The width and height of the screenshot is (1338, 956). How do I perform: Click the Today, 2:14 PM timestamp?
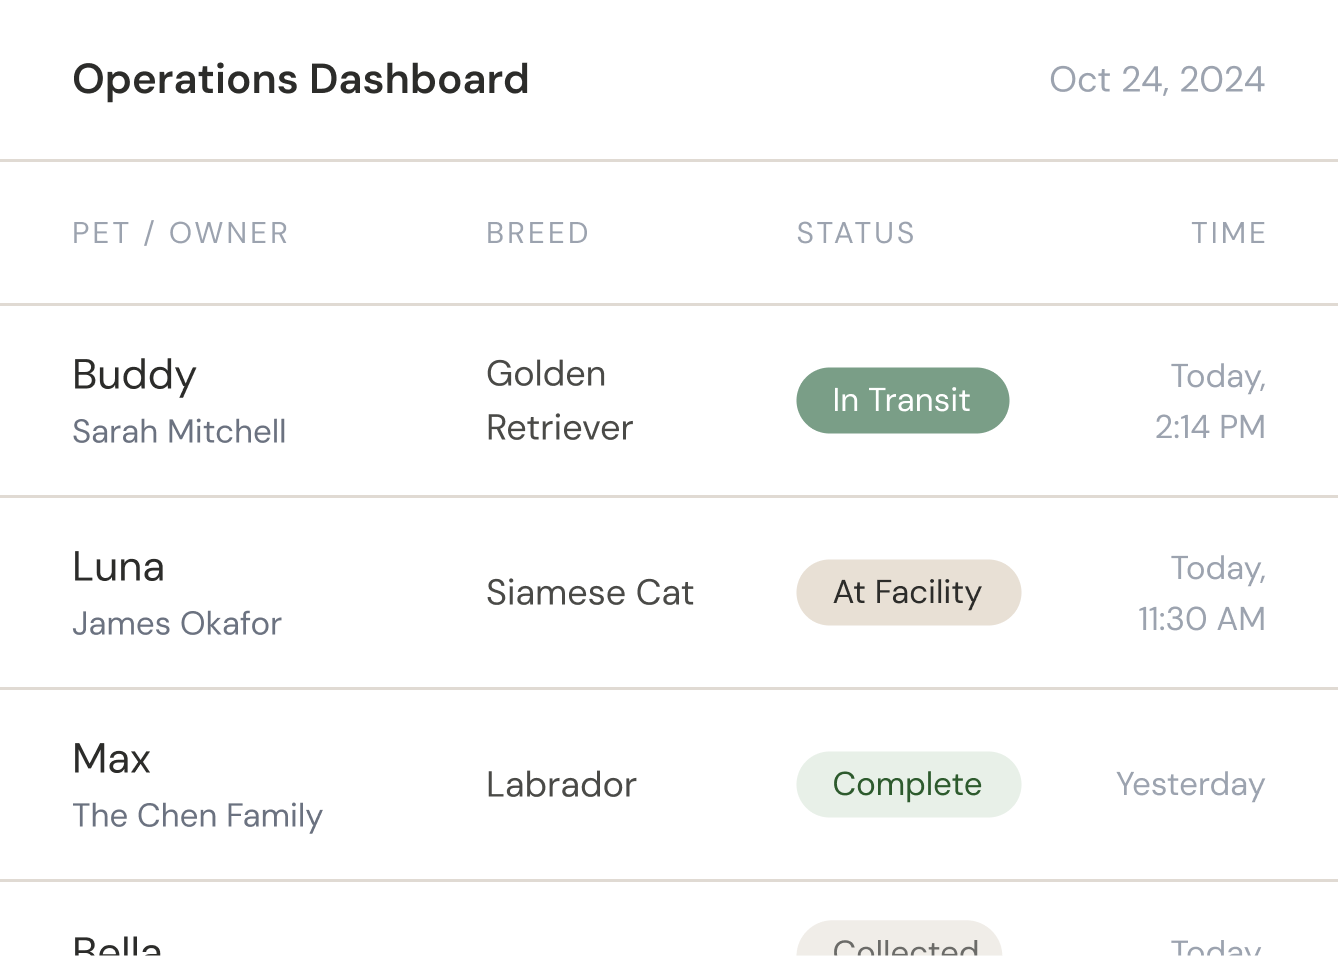point(1210,401)
